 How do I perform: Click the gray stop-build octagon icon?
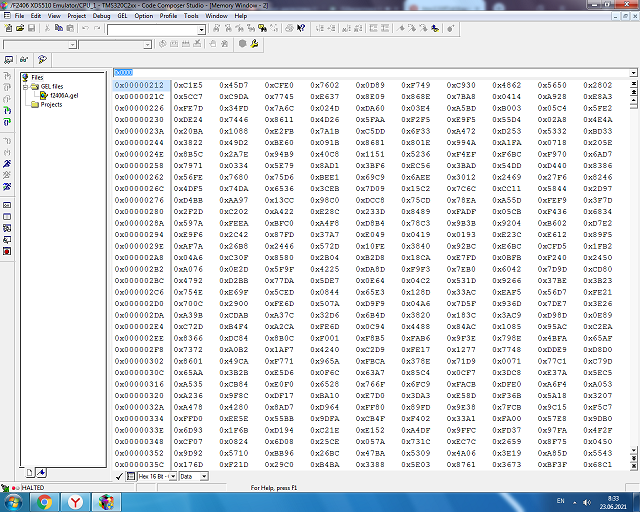point(242,44)
